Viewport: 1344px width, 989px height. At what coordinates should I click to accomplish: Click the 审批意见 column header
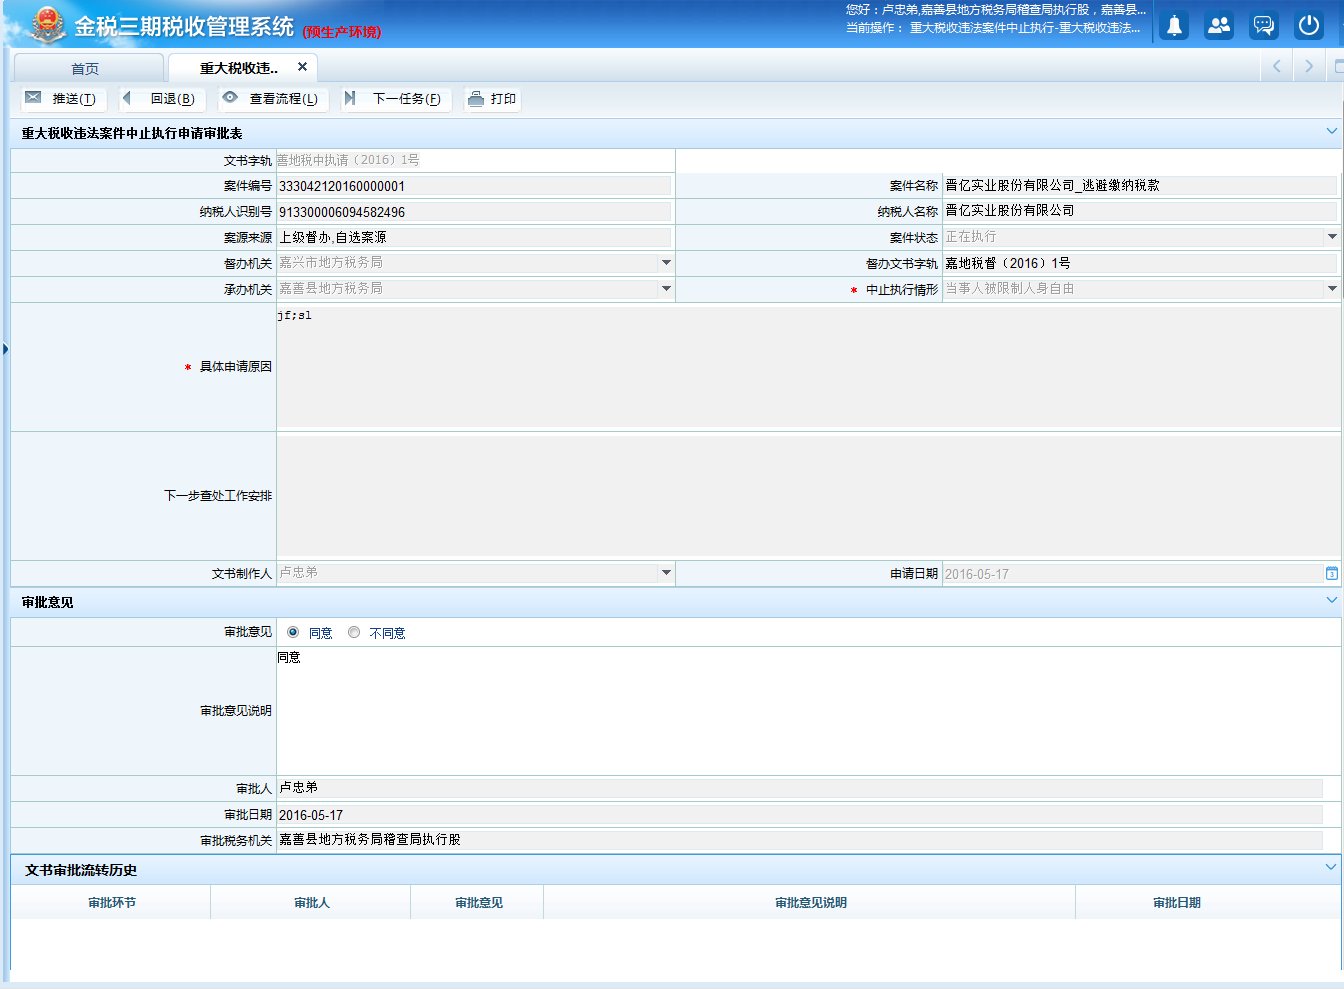[478, 902]
